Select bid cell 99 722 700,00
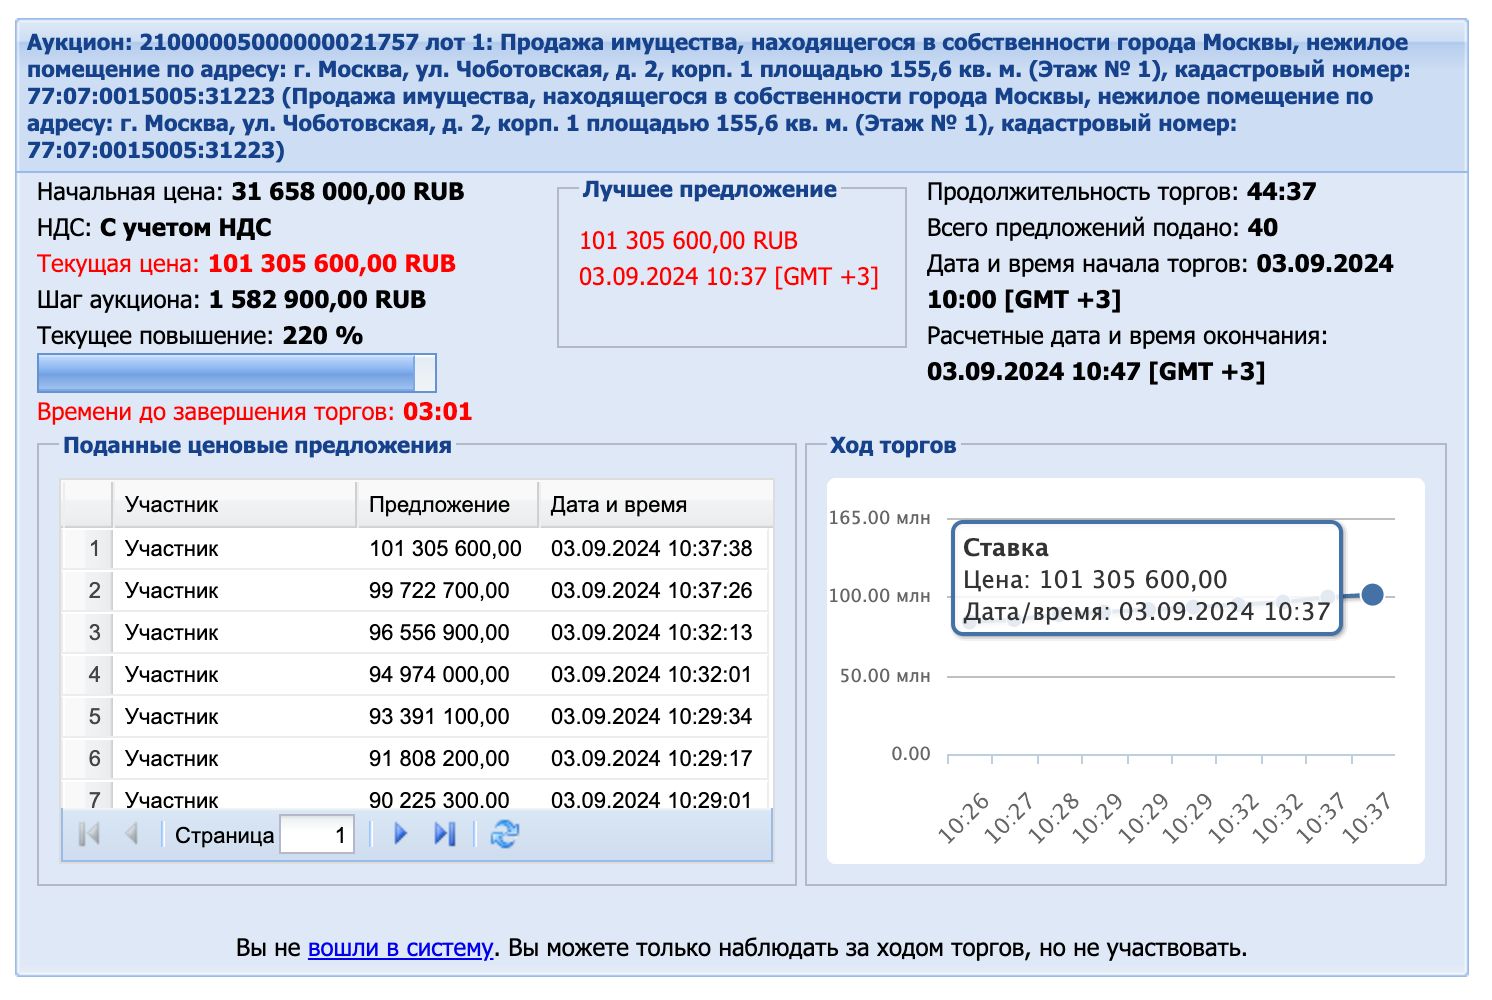Screen dimensions: 1492x1000 click(x=439, y=590)
